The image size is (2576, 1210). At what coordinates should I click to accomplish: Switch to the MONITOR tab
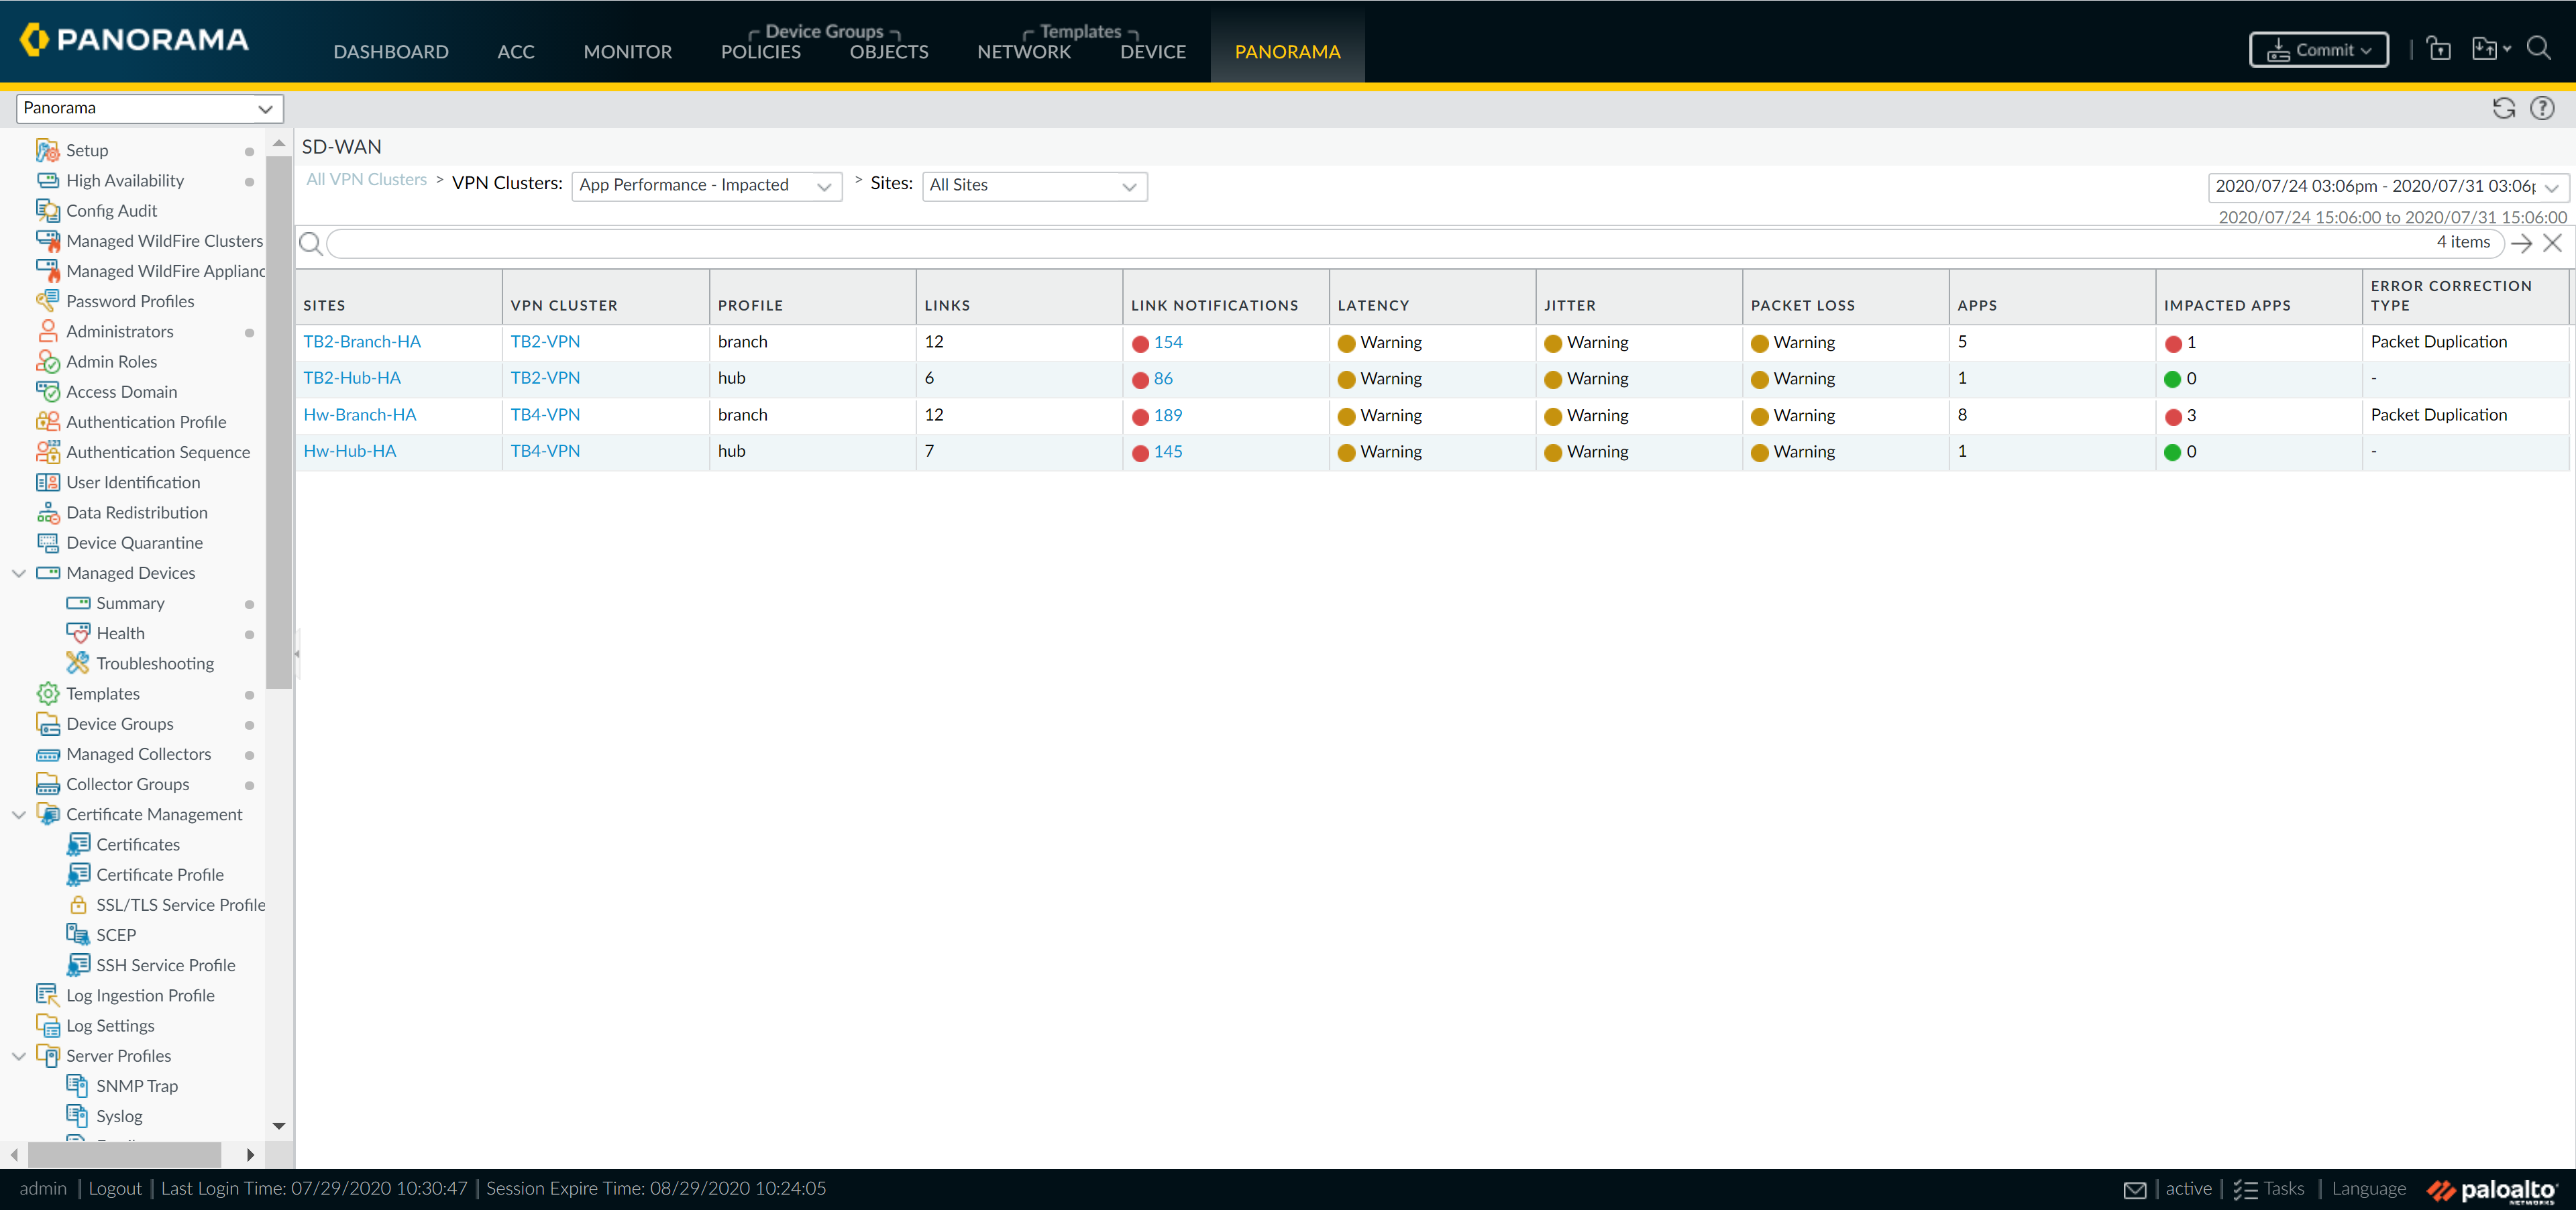pyautogui.click(x=627, y=51)
